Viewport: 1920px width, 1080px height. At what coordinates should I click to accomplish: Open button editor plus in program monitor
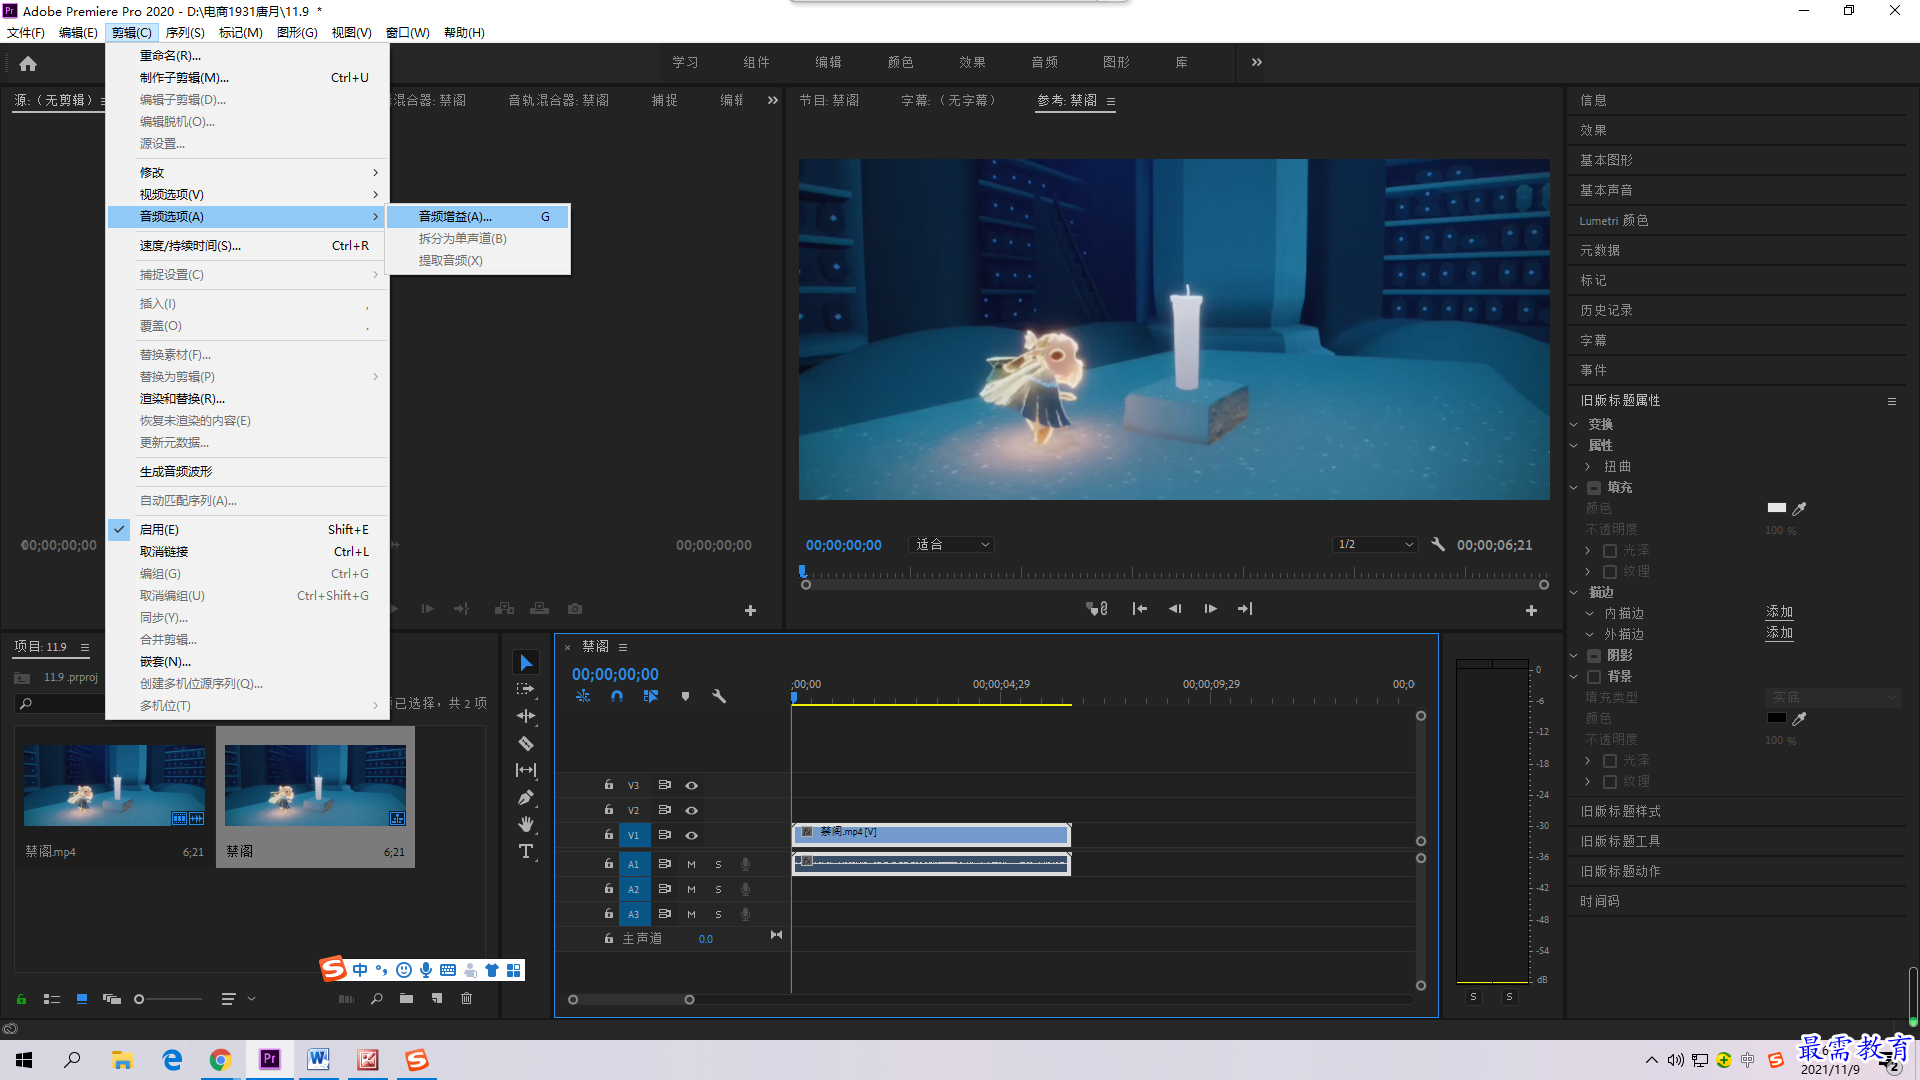tap(1531, 610)
